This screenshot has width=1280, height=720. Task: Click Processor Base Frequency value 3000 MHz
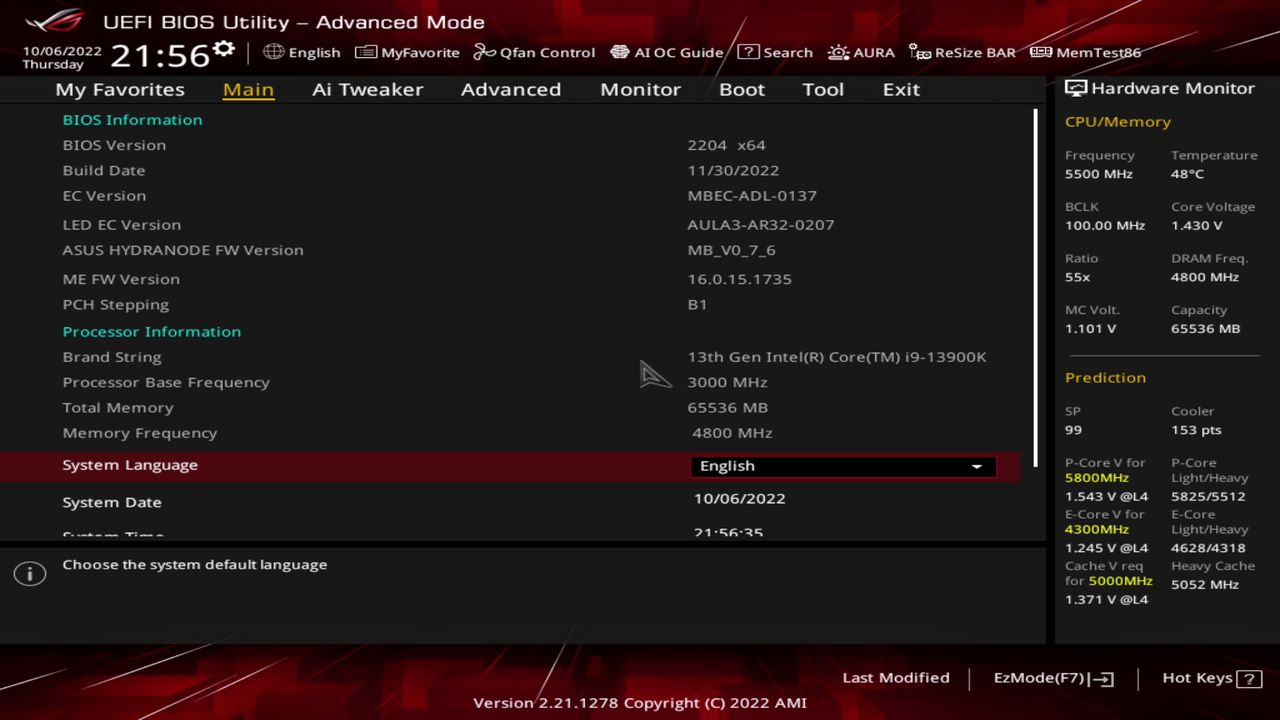[x=727, y=382]
